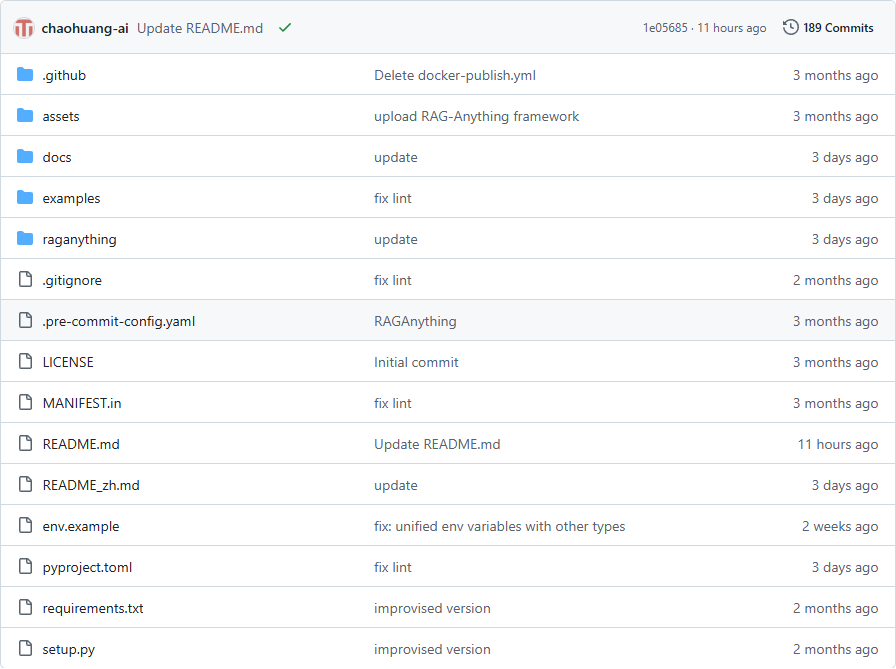
Task: Open commit hash 1e05685
Action: 665,28
